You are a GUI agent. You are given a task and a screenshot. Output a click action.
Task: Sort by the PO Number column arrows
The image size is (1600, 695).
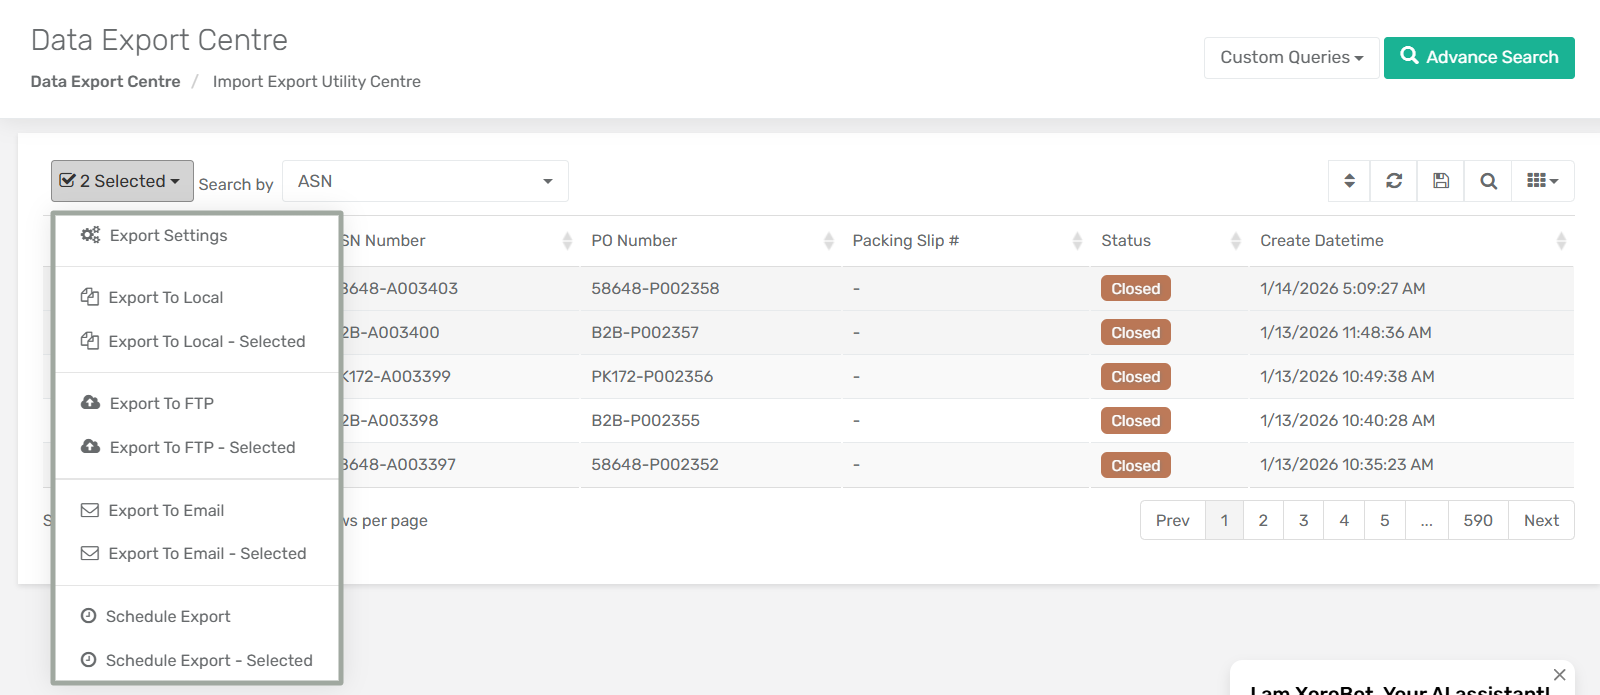828,241
